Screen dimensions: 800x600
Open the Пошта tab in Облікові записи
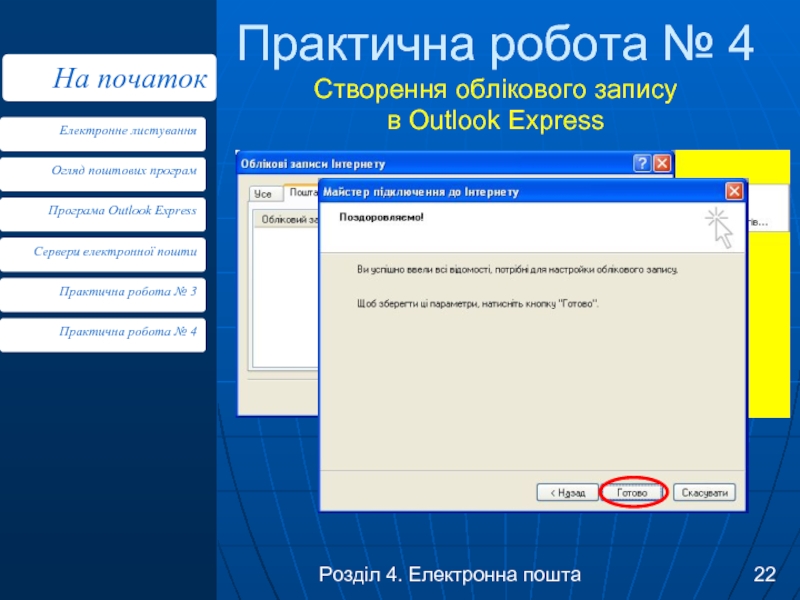click(302, 192)
